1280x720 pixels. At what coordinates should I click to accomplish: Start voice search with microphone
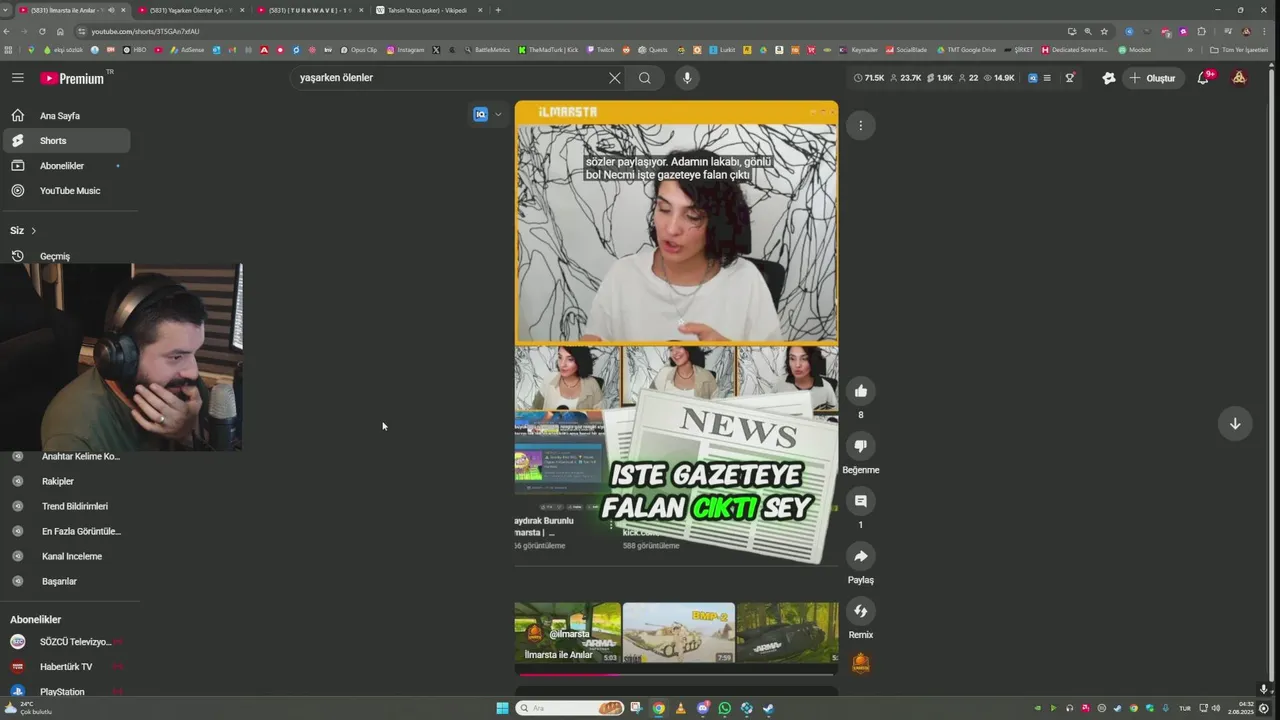coord(686,78)
